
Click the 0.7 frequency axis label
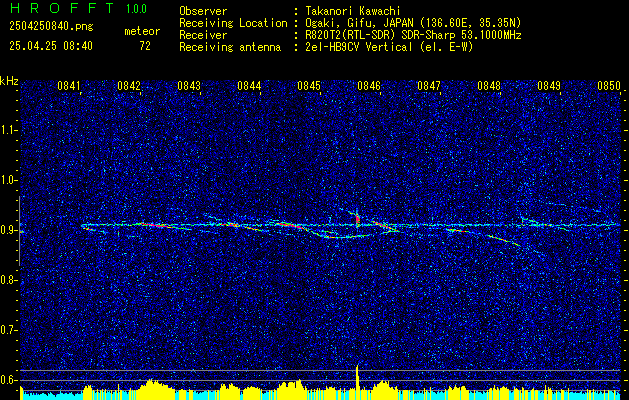pos(8,330)
